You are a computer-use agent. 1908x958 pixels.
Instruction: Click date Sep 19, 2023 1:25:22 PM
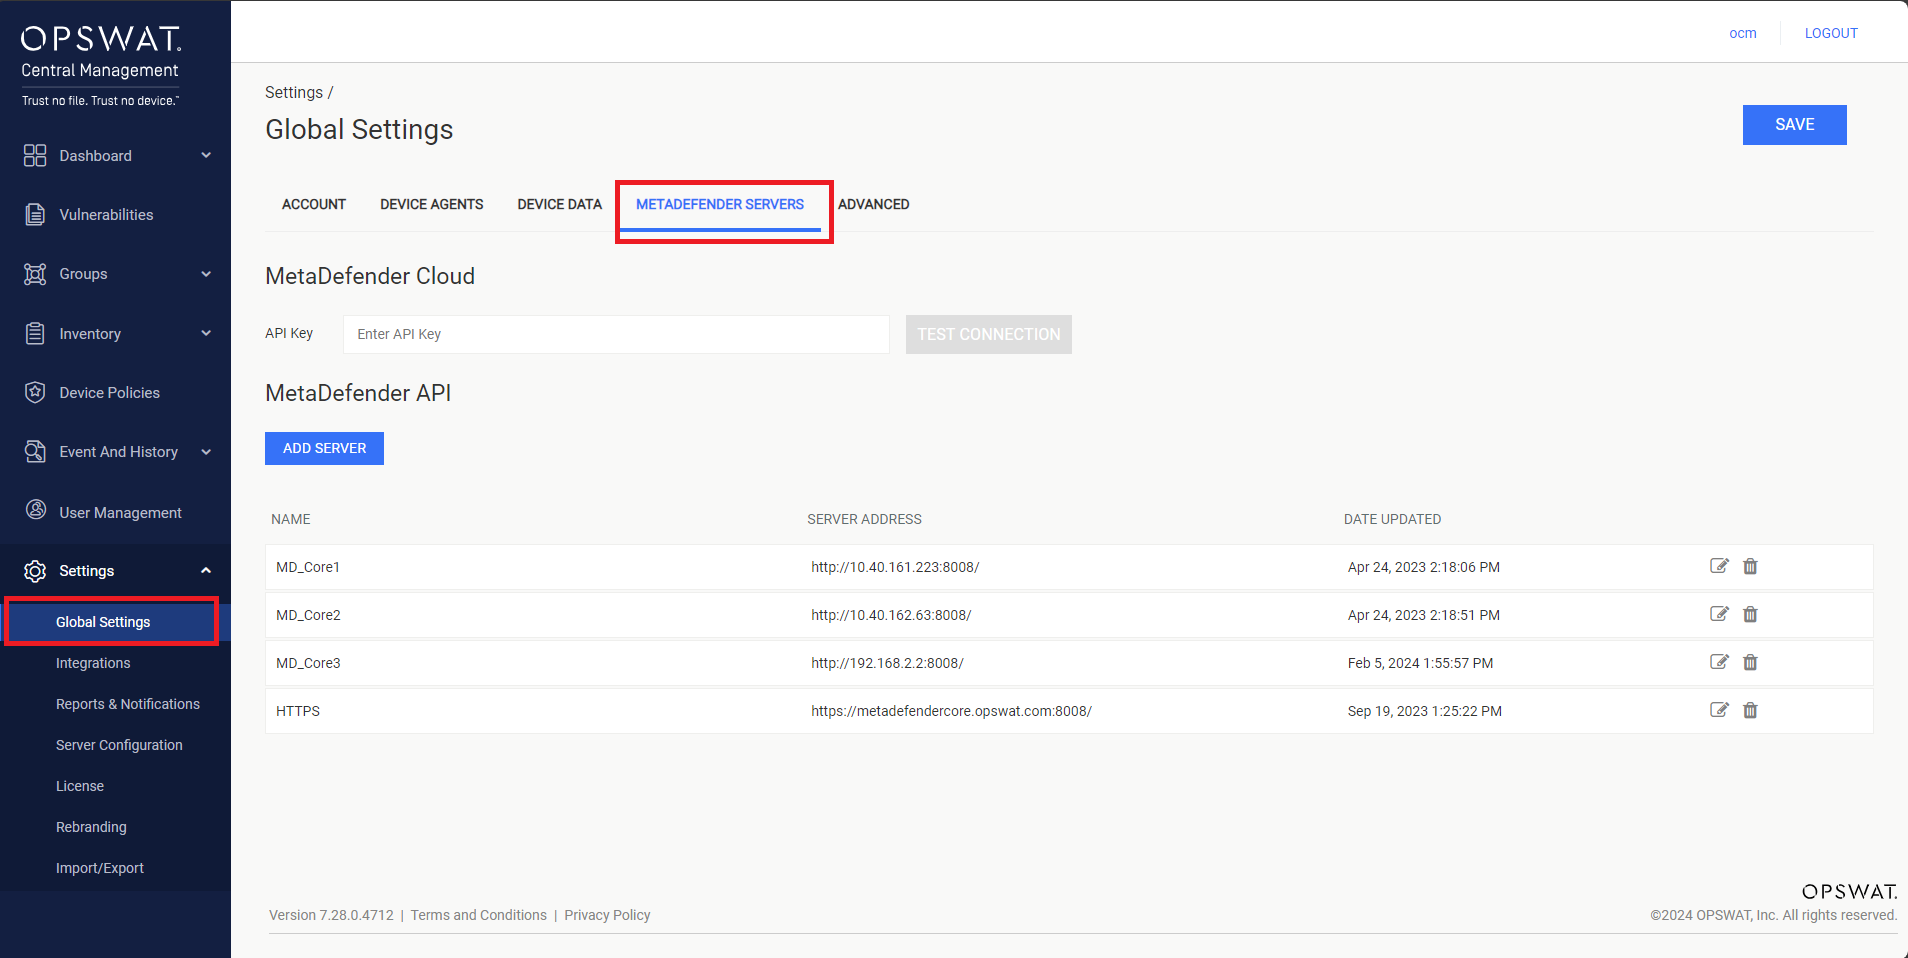click(1424, 711)
